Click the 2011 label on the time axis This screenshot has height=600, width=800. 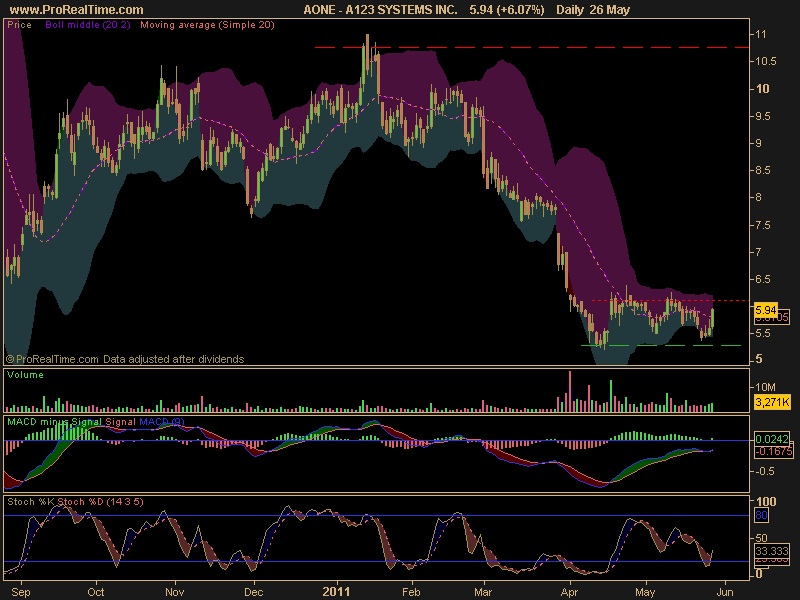[336, 592]
